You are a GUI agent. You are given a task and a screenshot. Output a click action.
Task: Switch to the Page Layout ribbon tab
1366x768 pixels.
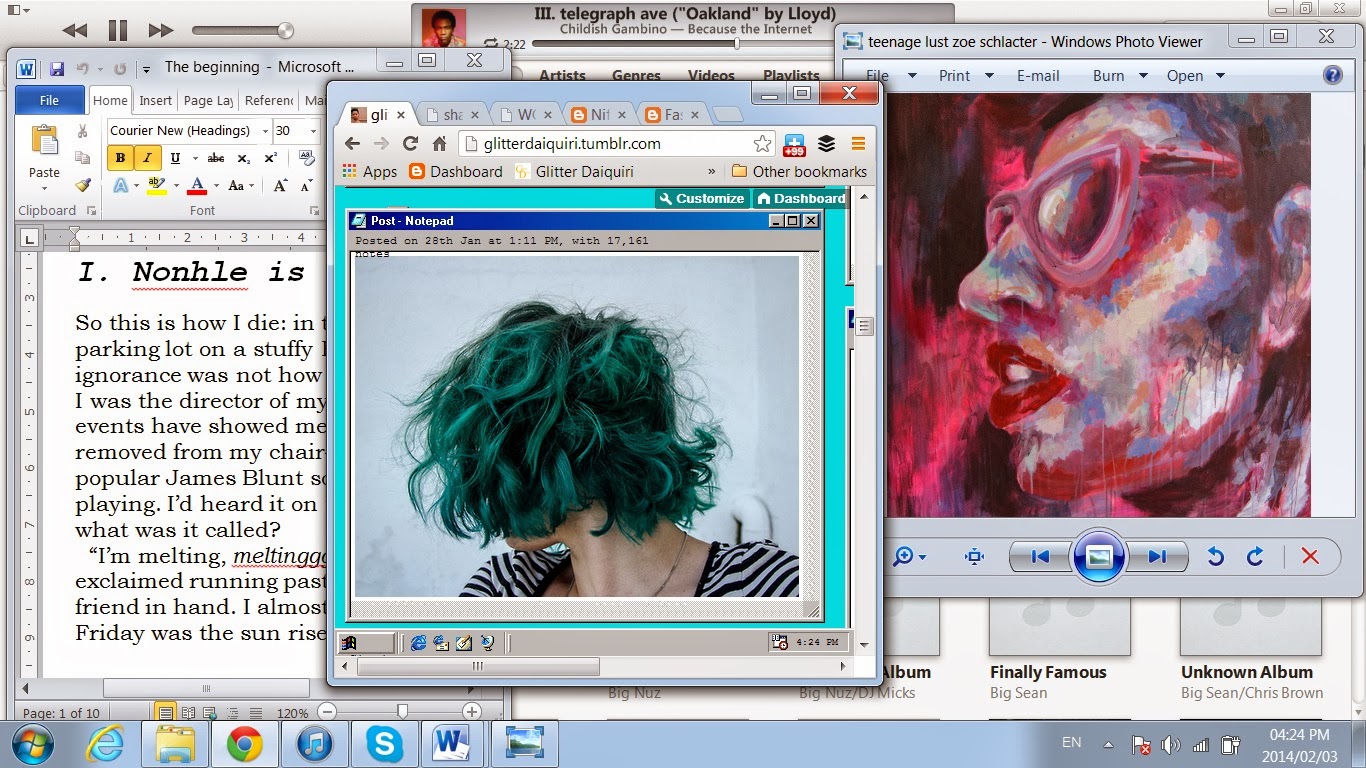pos(208,100)
